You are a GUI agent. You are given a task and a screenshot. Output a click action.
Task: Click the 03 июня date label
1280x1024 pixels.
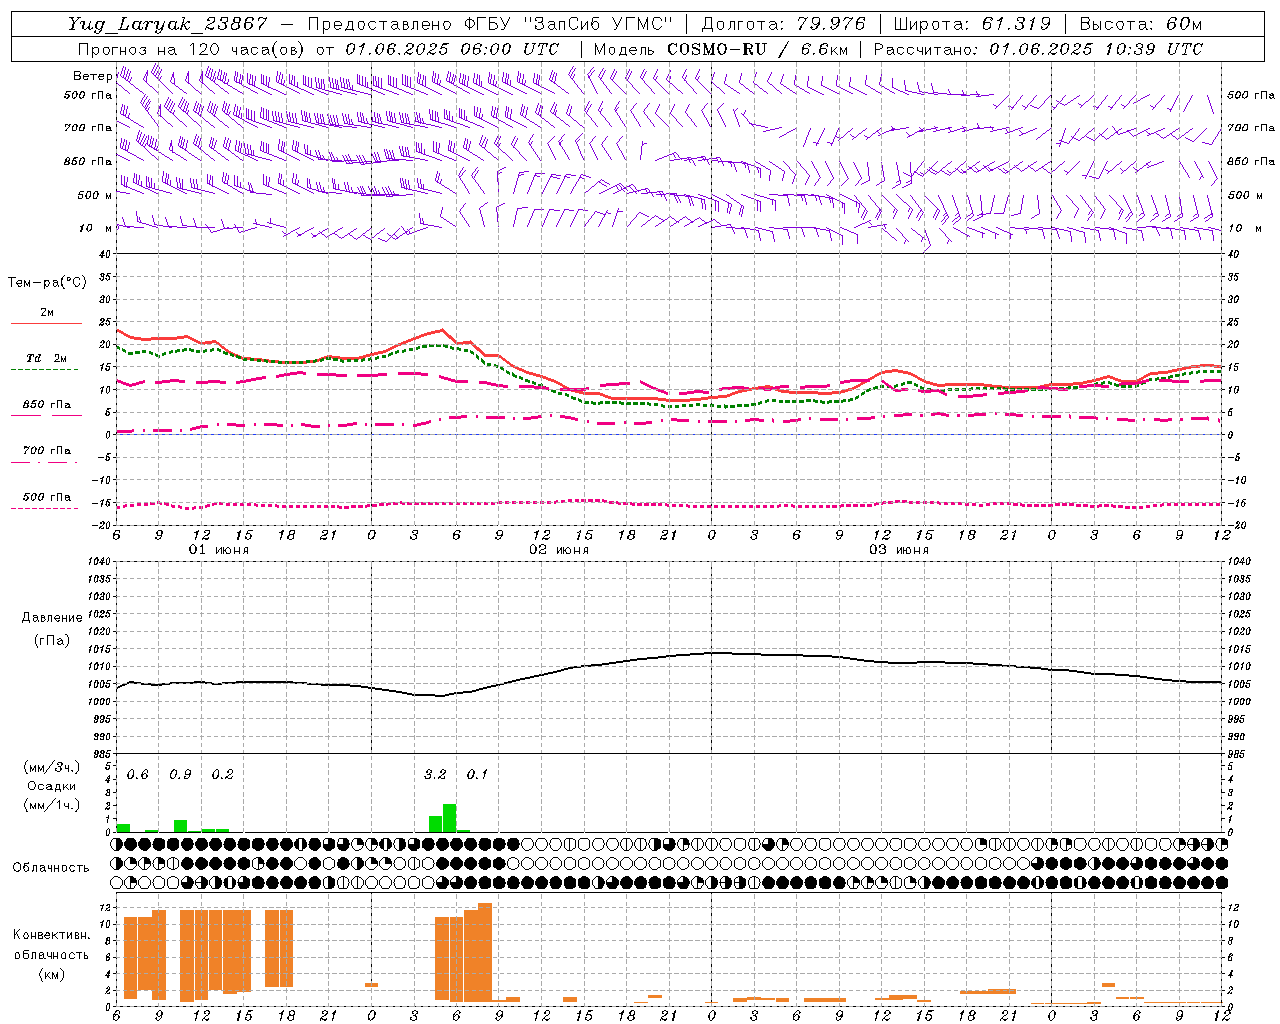click(899, 550)
